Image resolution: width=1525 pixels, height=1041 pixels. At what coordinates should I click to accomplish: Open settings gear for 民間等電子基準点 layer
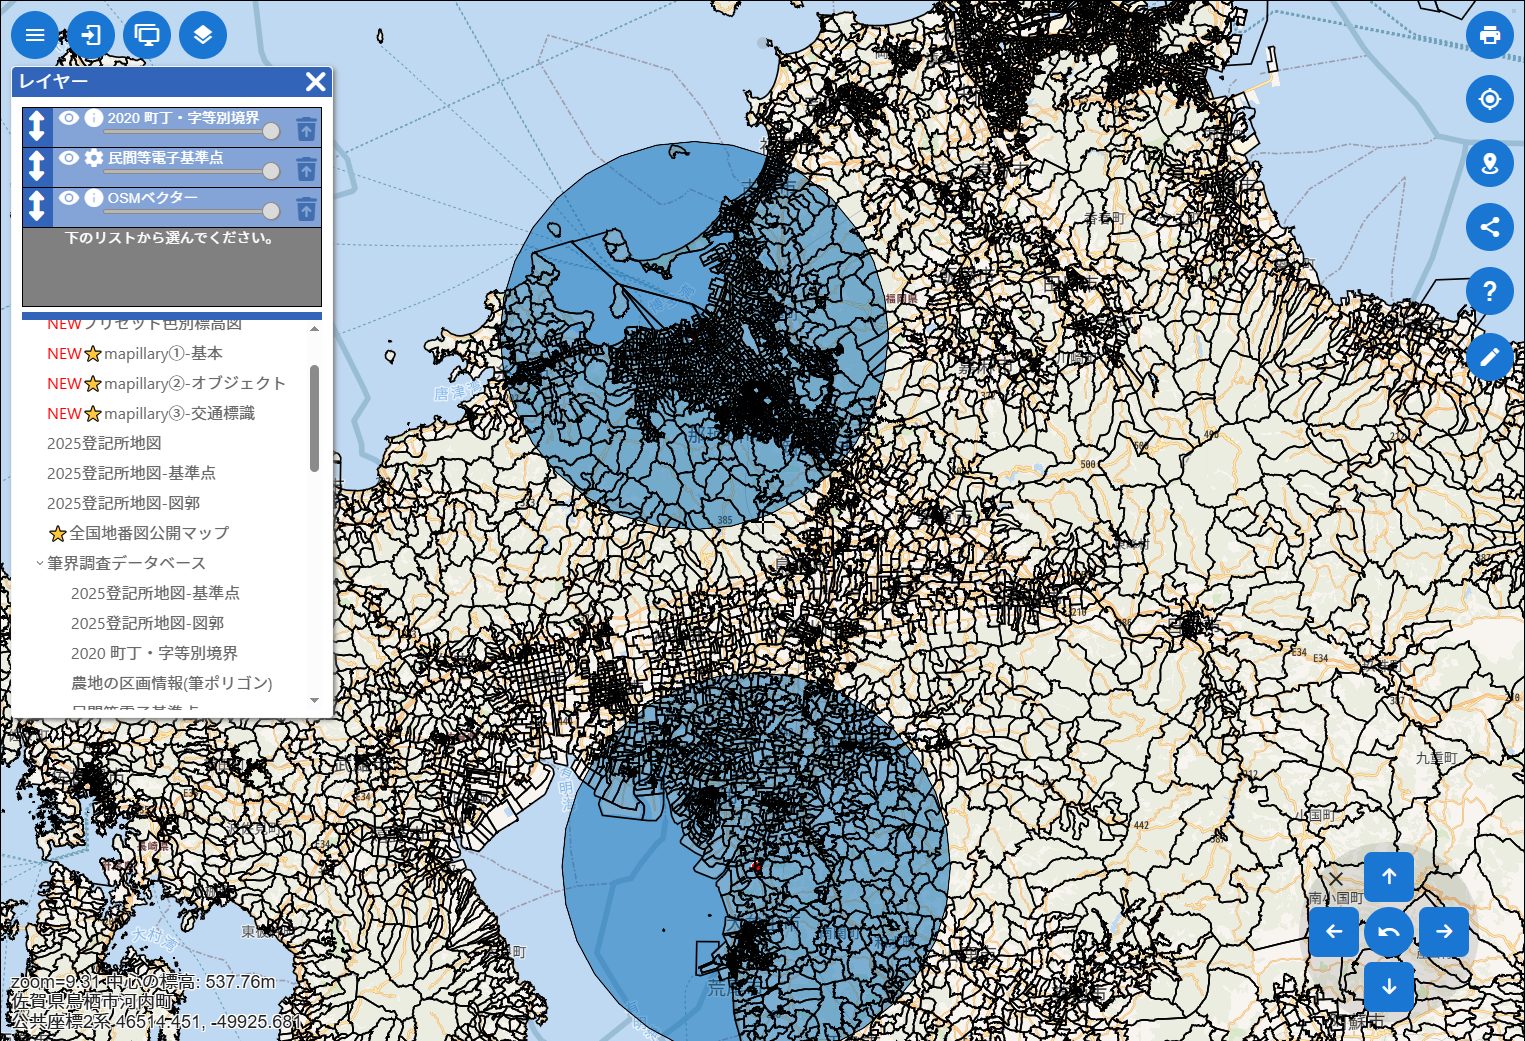click(x=94, y=158)
